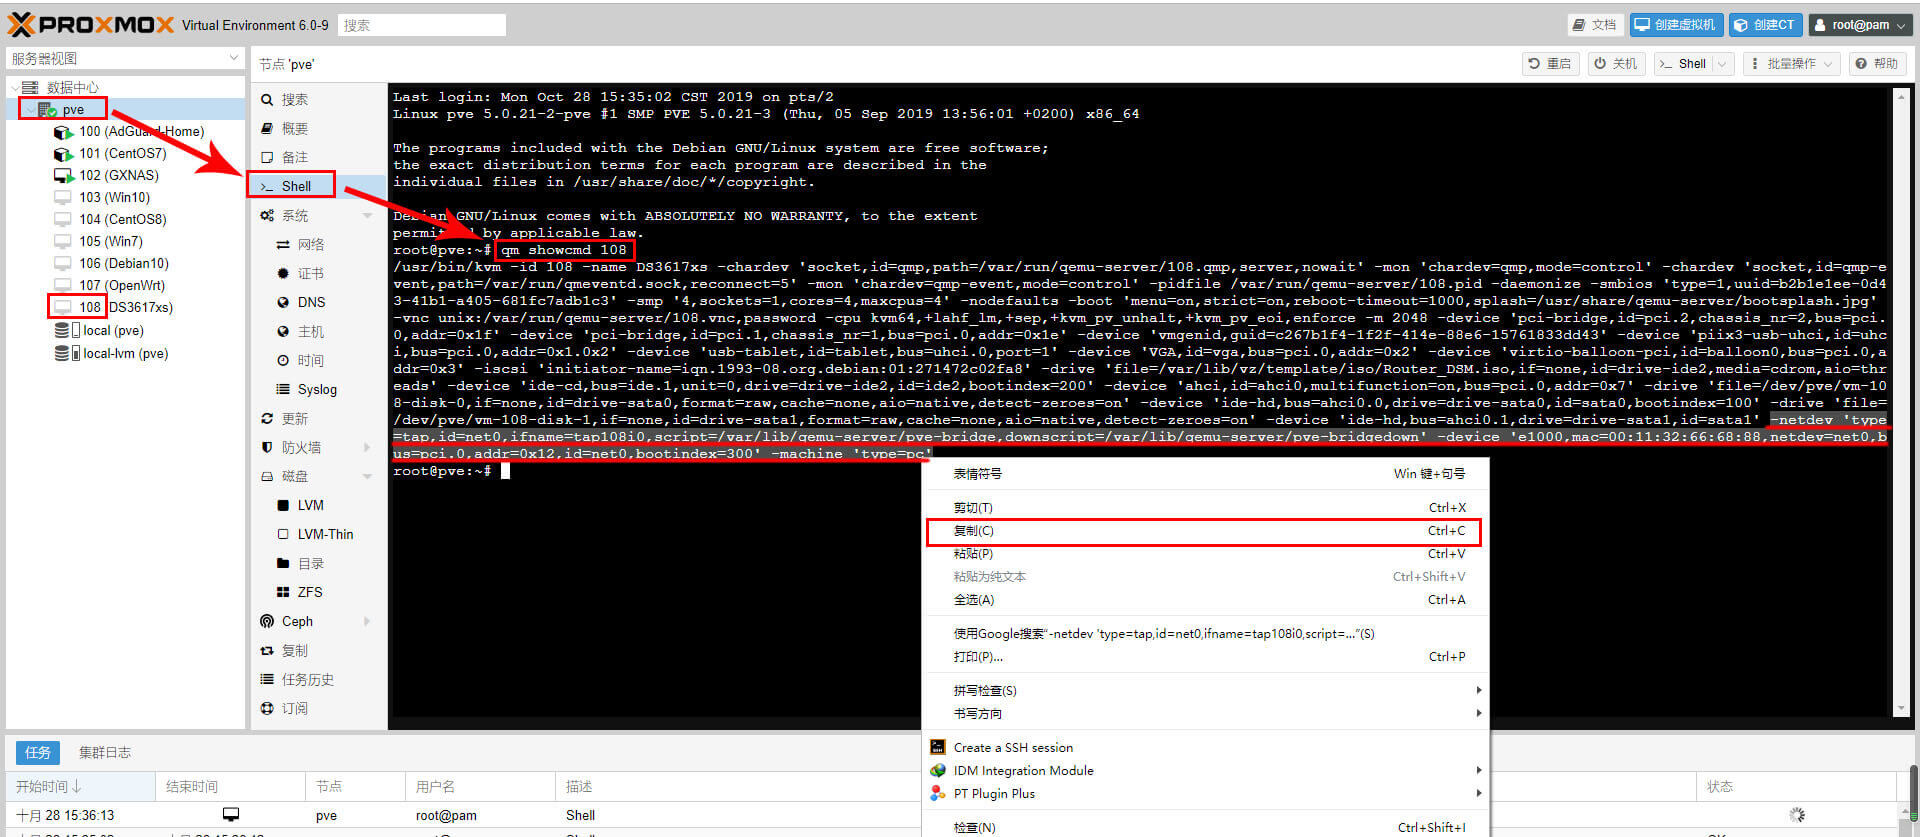
Task: Click the LVM-Thin storage item
Action: [324, 534]
